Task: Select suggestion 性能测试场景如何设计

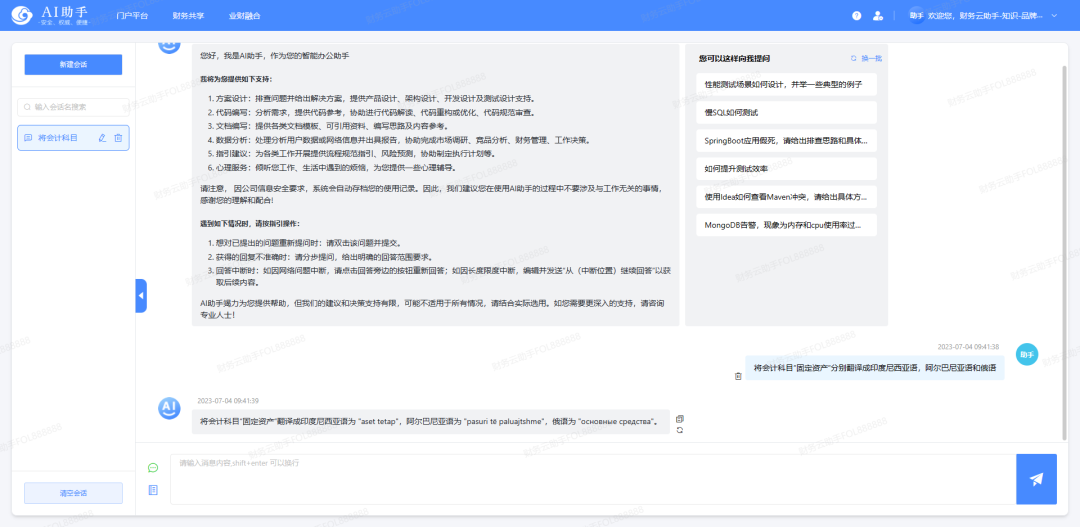Action: 786,84
